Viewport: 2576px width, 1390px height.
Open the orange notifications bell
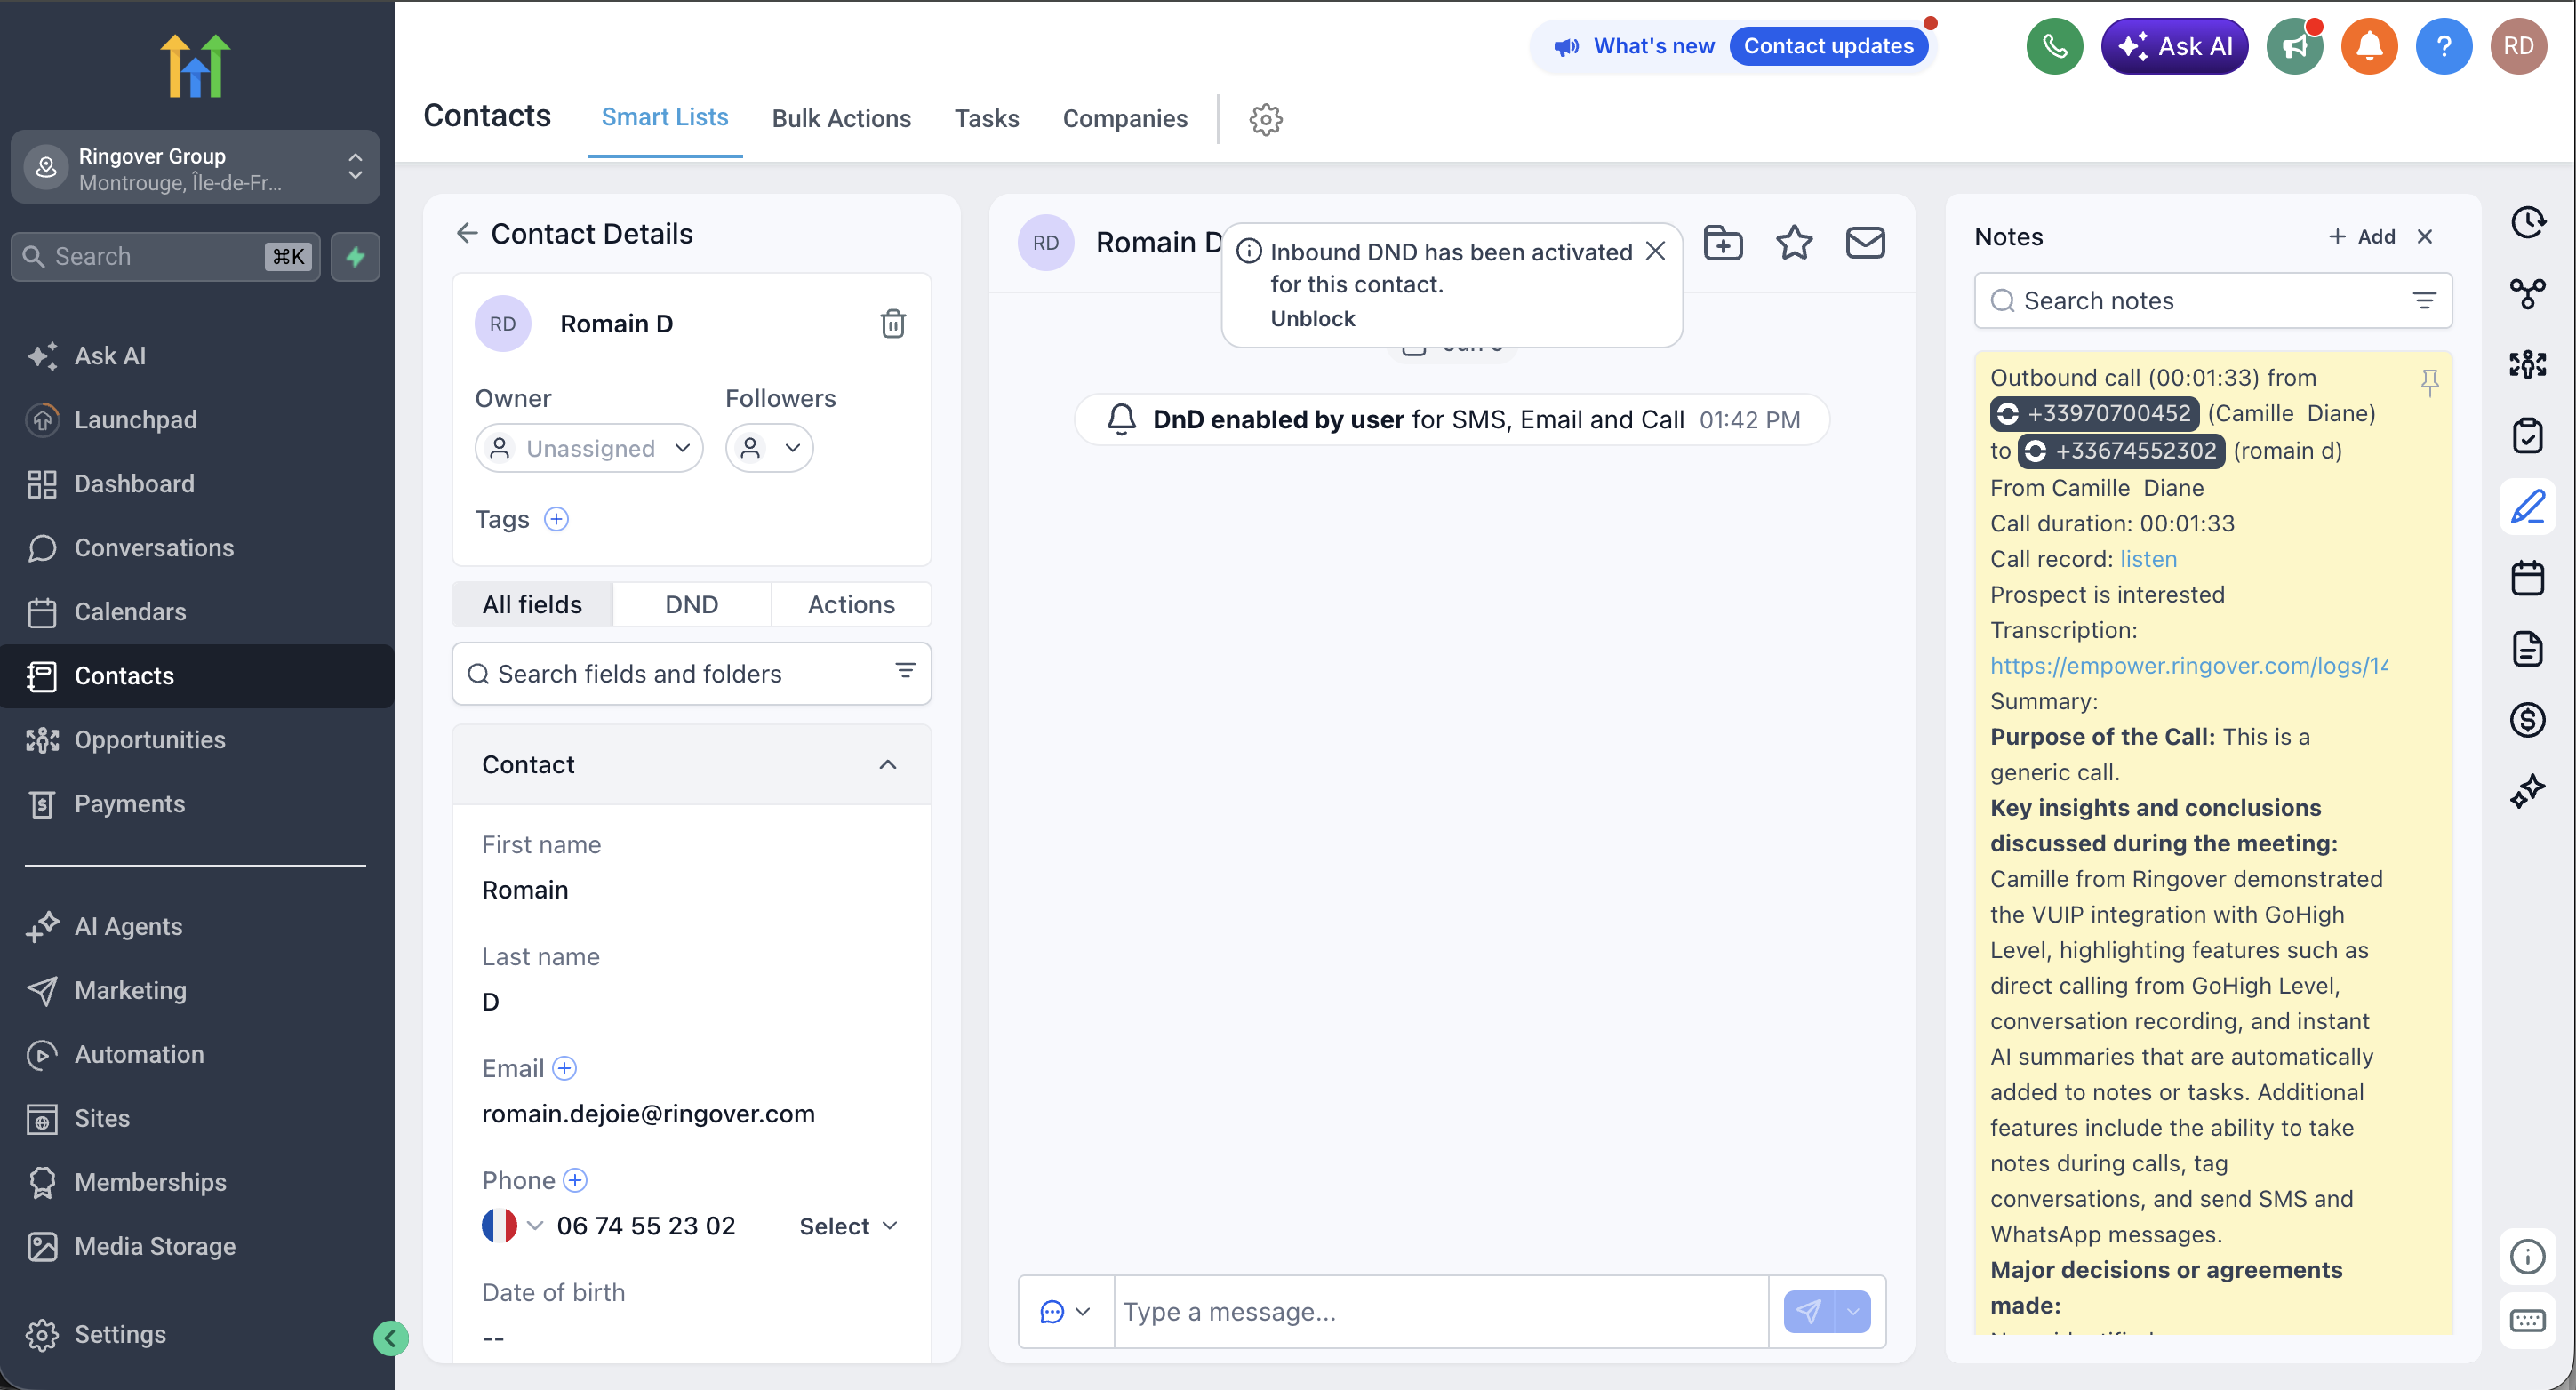click(2369, 46)
